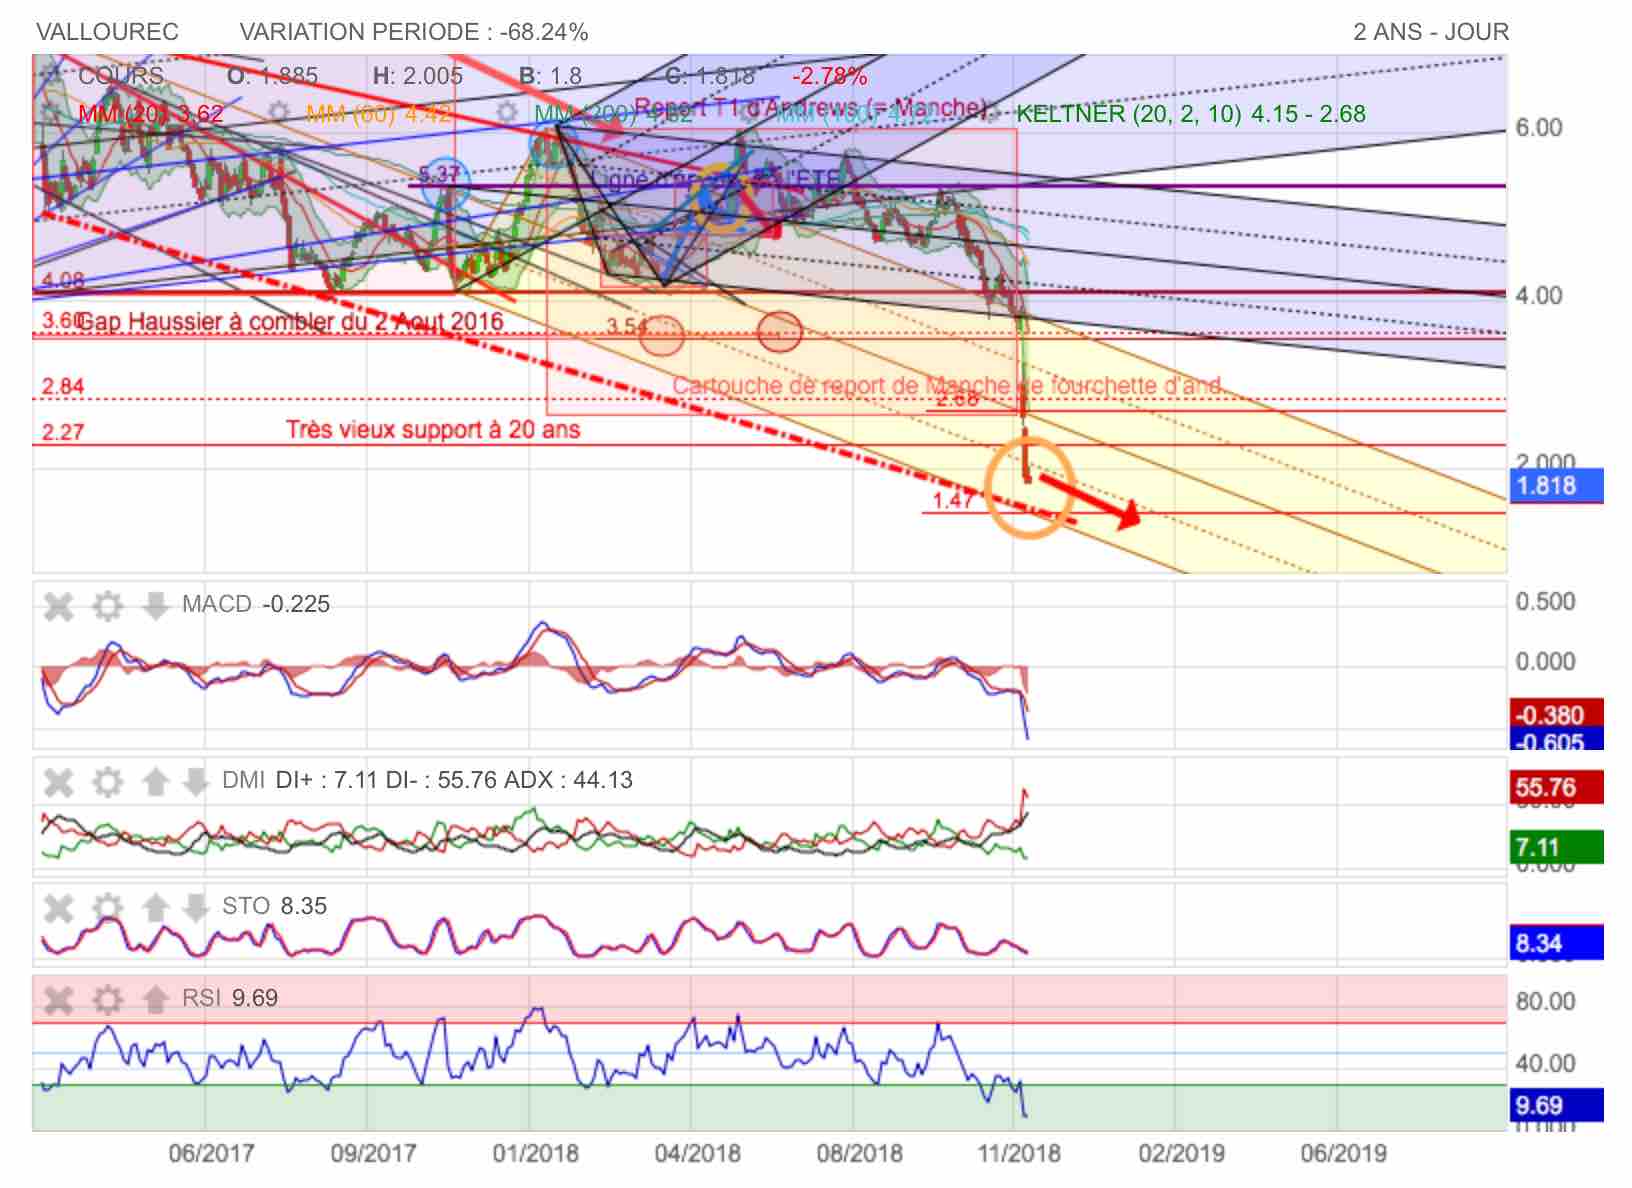Open MACD indicator settings gear
The width and height of the screenshot is (1632, 1188).
108,605
